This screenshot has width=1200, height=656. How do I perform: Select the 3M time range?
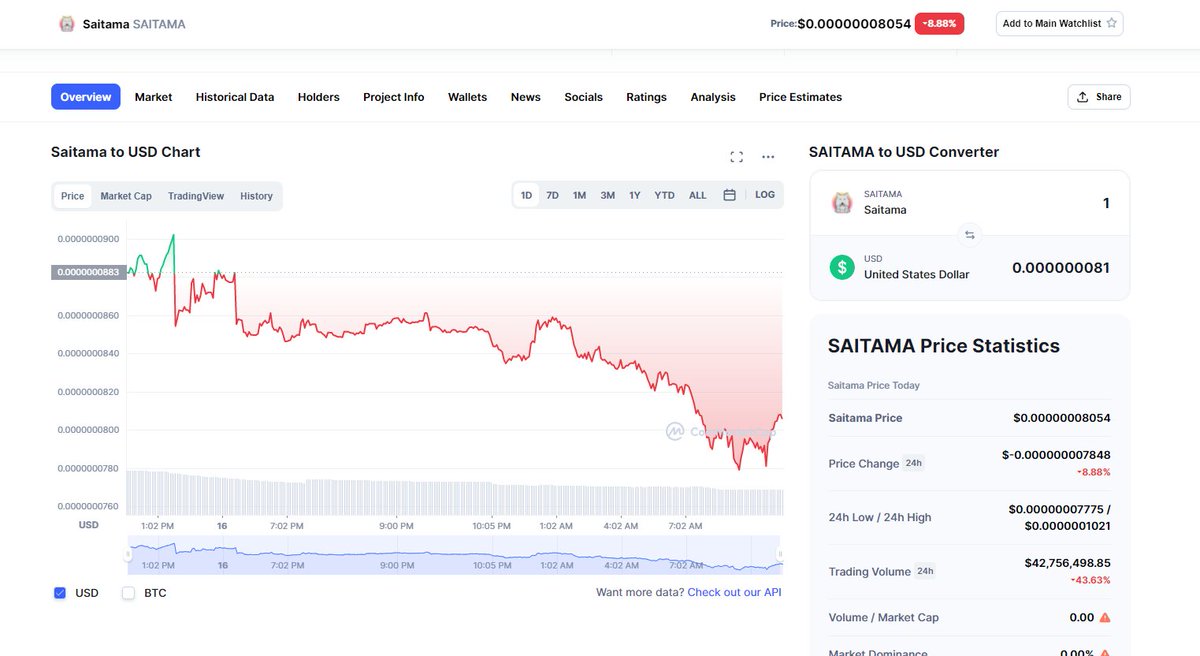pos(608,195)
